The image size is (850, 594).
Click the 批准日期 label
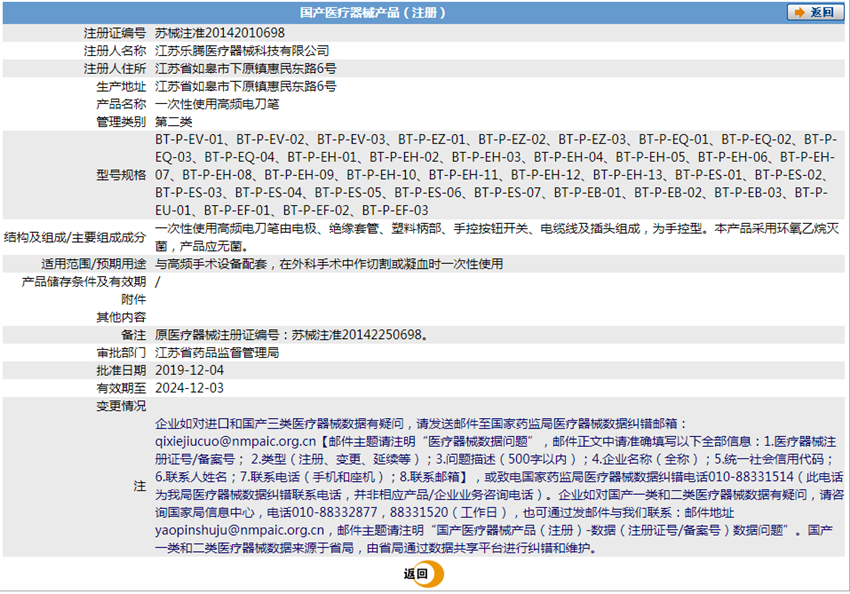(x=121, y=370)
